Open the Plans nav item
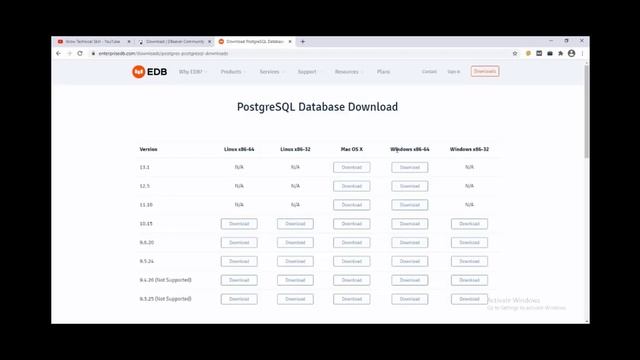 pyautogui.click(x=383, y=72)
